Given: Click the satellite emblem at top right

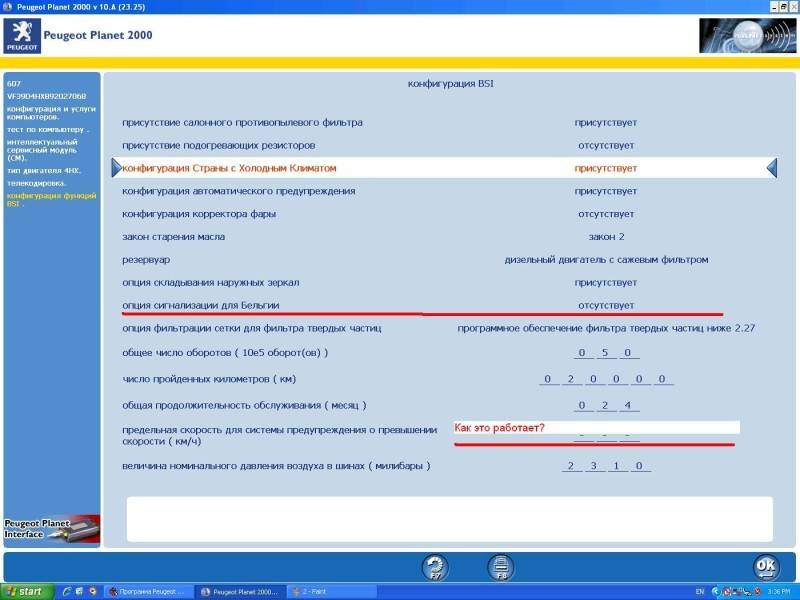Looking at the screenshot, I should tap(734, 36).
